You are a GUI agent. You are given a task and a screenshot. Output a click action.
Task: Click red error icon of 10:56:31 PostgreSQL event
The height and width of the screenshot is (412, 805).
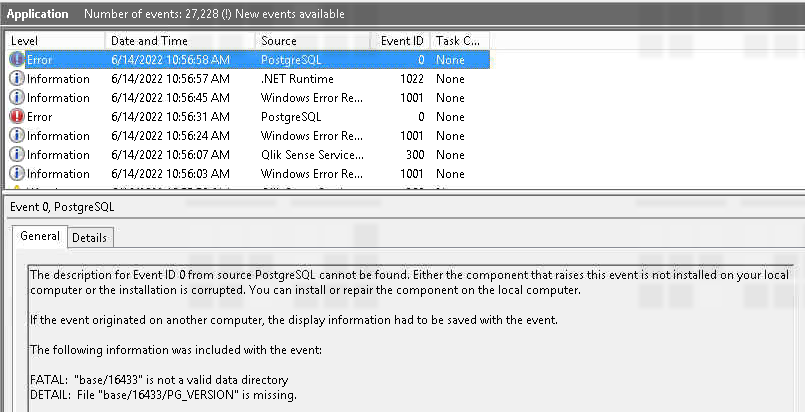pos(17,117)
